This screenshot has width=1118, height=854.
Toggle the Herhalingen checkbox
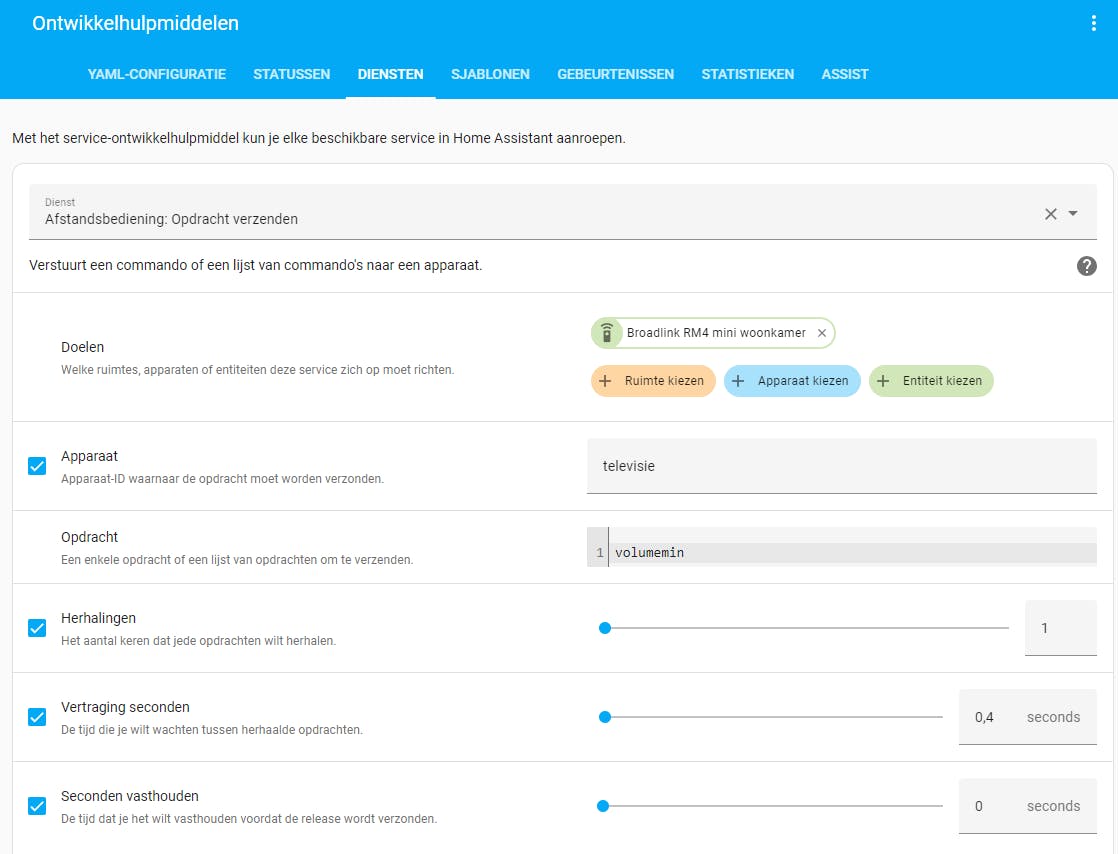(37, 628)
